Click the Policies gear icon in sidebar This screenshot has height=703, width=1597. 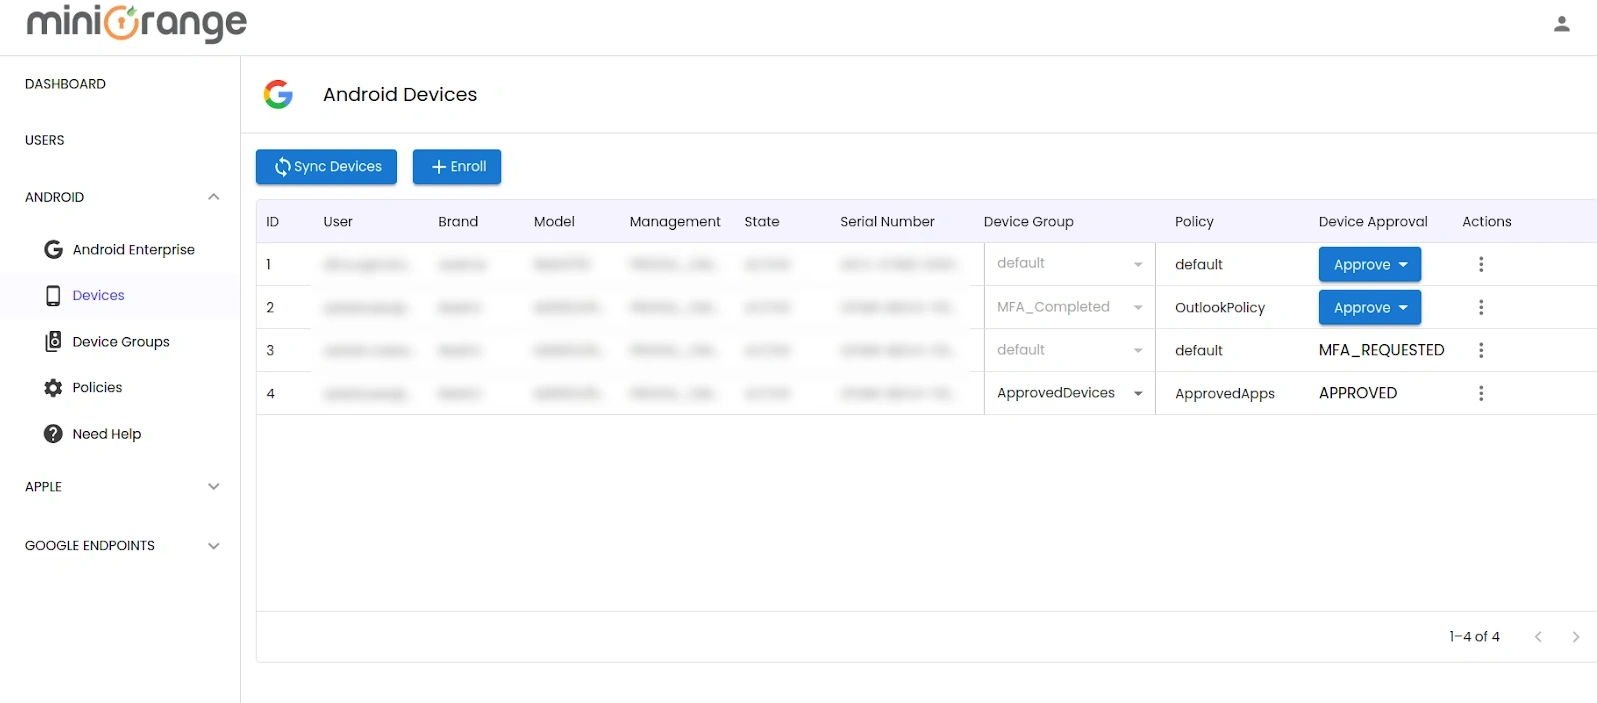point(53,388)
